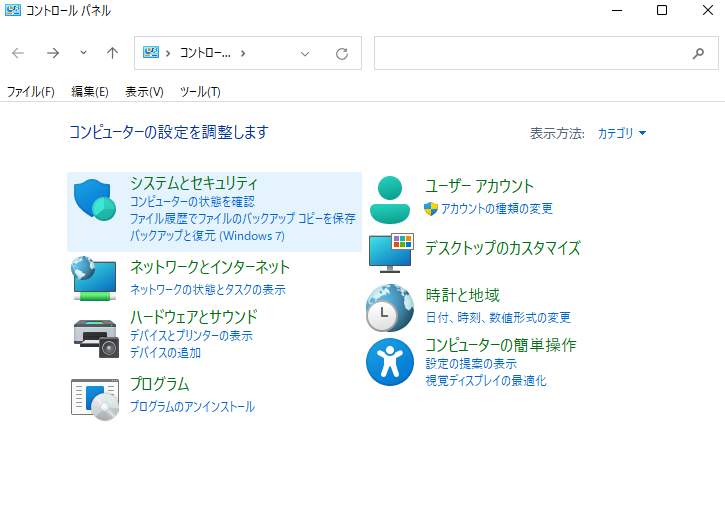
Task: Click the User Accounts person icon
Action: click(390, 199)
